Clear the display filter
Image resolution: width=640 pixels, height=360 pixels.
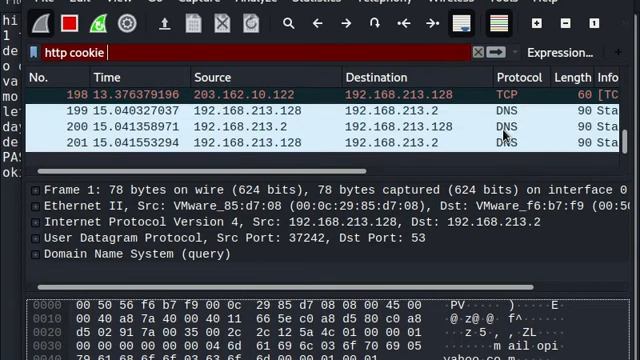[x=478, y=52]
